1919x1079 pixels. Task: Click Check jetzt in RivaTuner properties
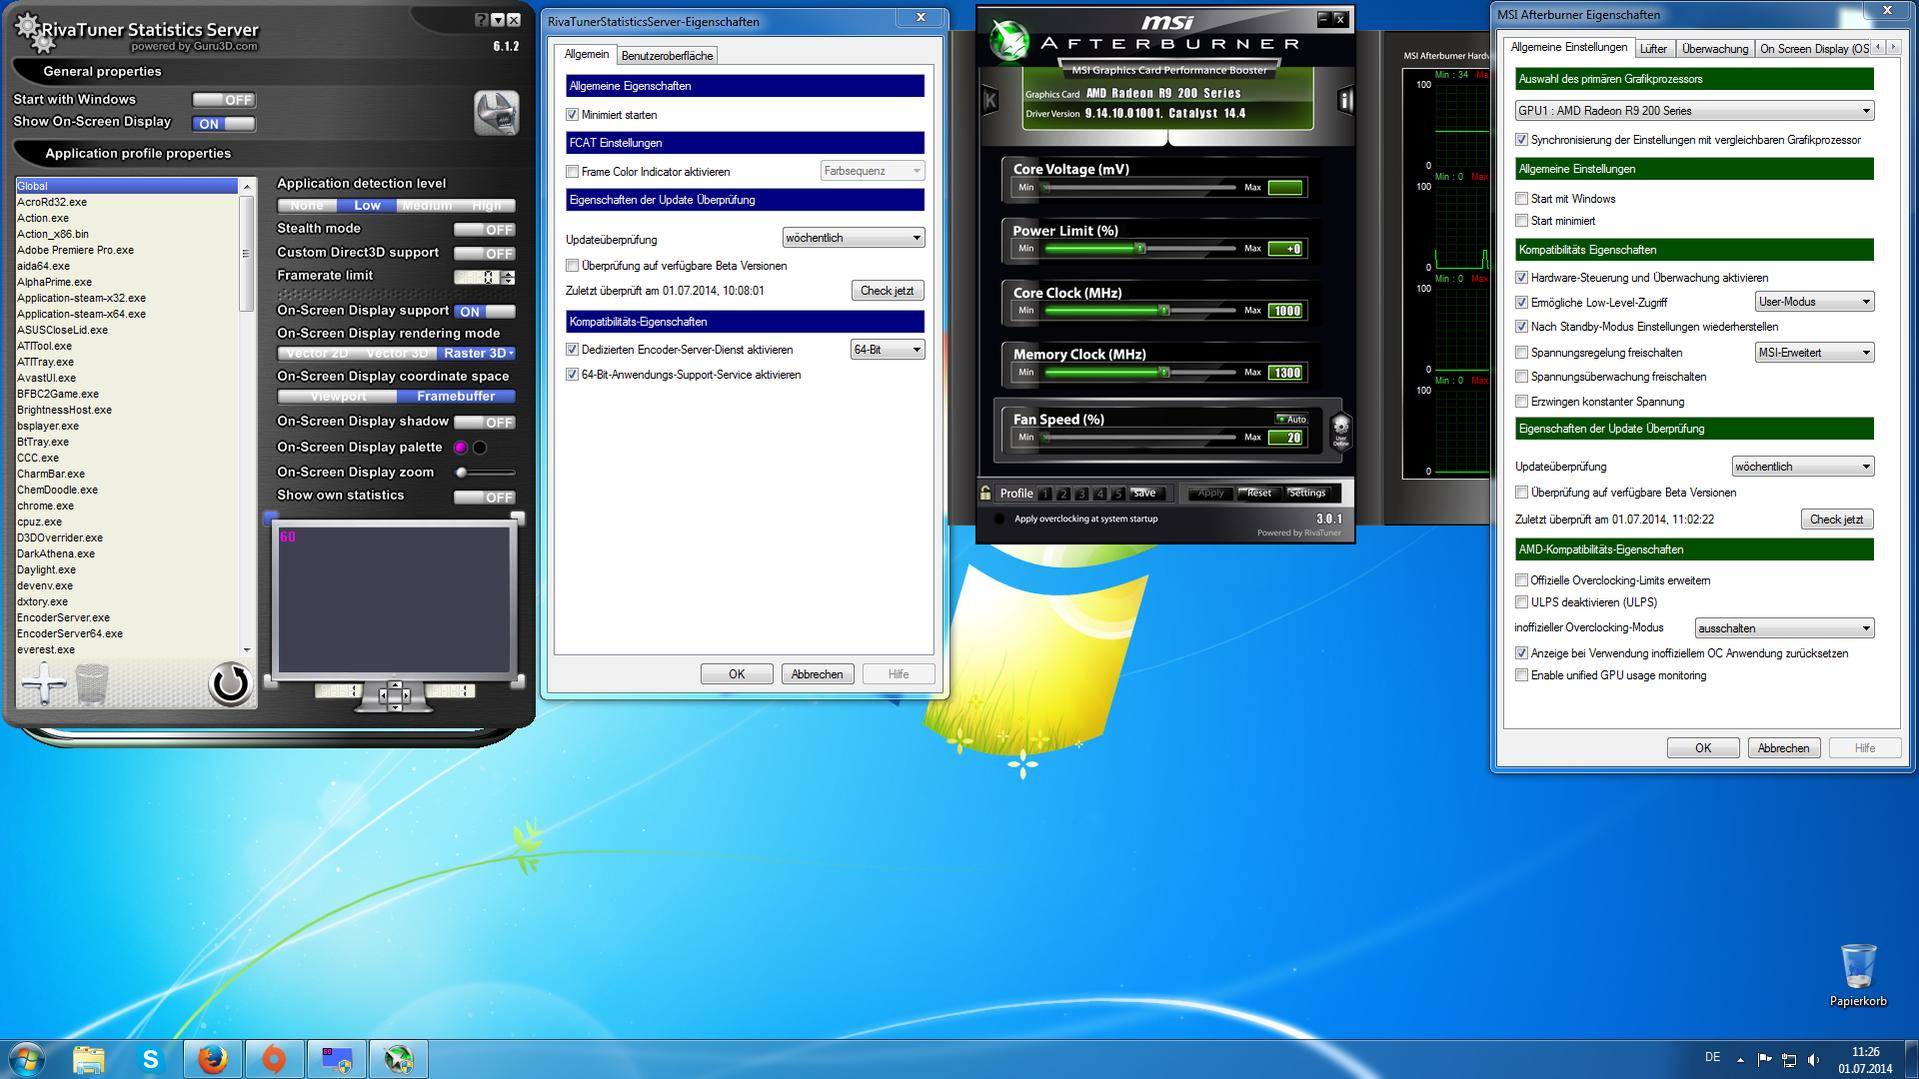887,291
